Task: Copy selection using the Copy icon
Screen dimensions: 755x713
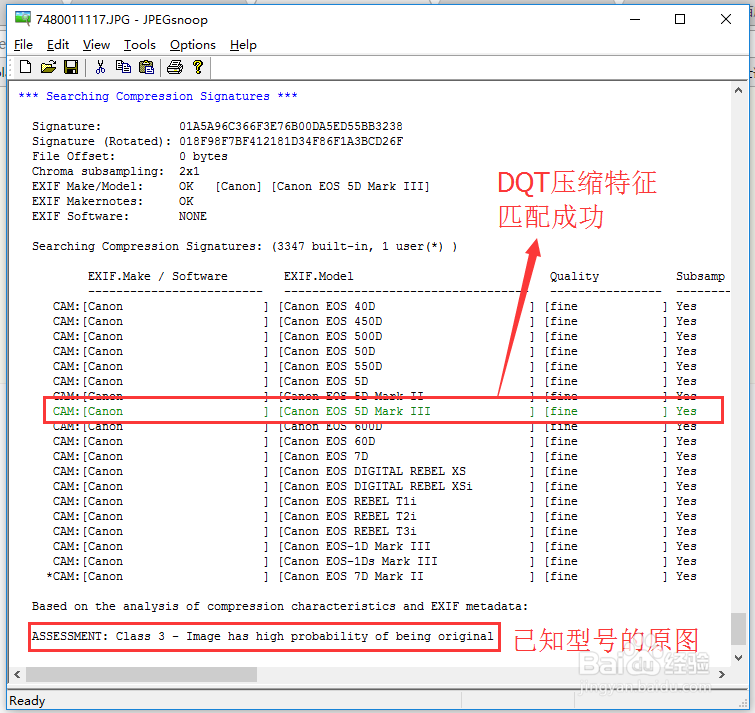Action: click(123, 67)
